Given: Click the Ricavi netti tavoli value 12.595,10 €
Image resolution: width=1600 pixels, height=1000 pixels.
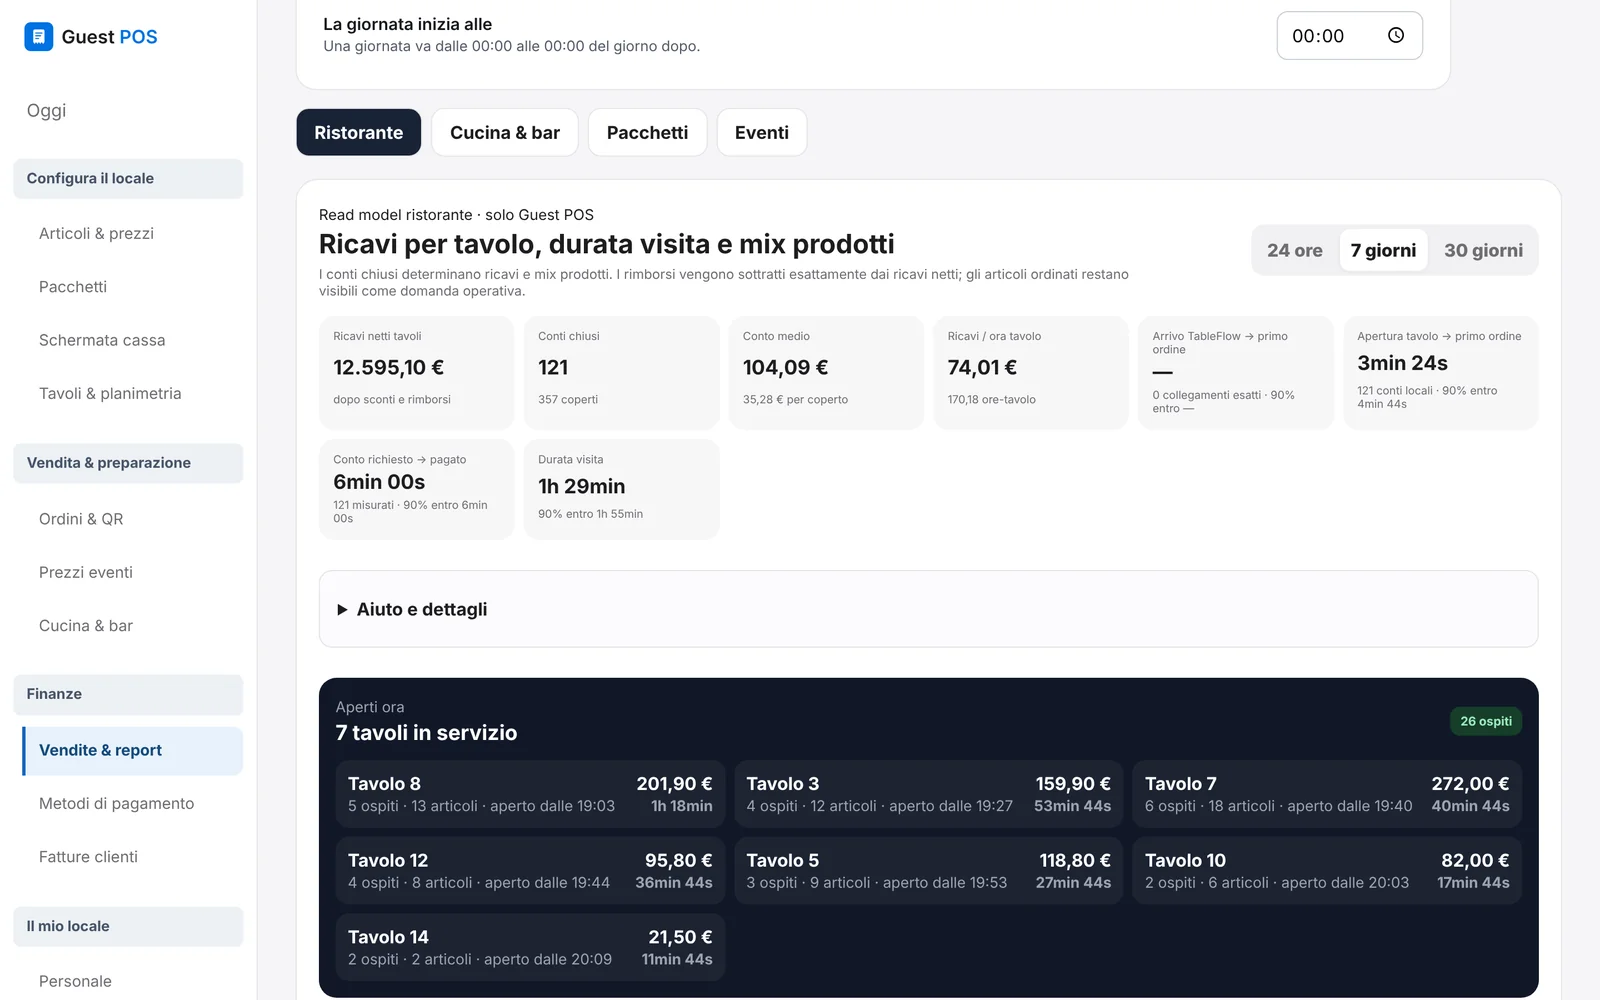Looking at the screenshot, I should (x=388, y=368).
